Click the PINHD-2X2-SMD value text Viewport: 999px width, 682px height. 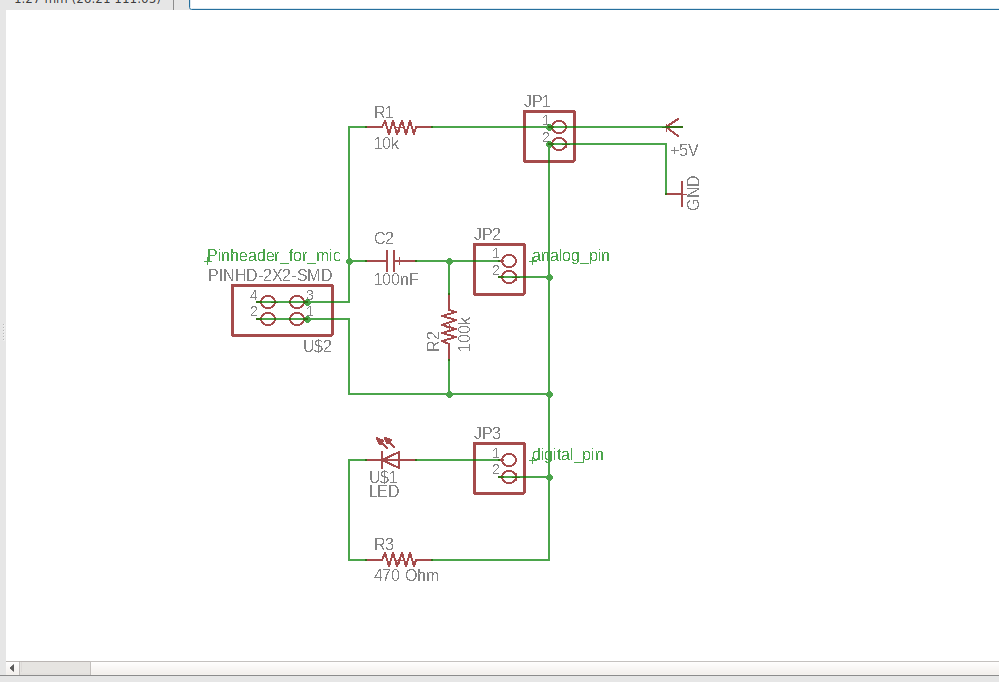point(270,275)
